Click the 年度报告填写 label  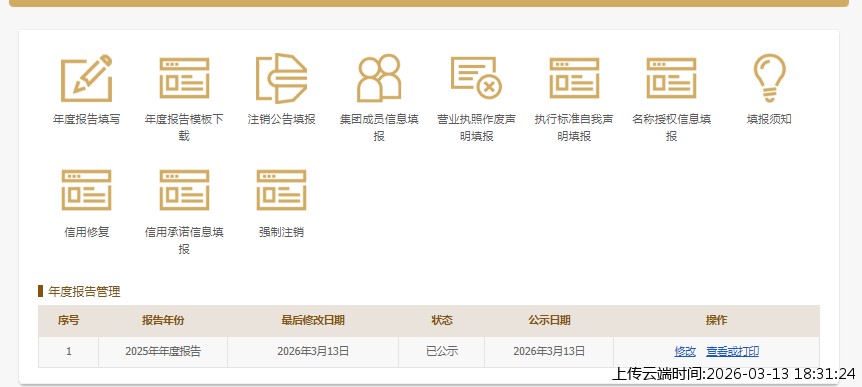[86, 119]
